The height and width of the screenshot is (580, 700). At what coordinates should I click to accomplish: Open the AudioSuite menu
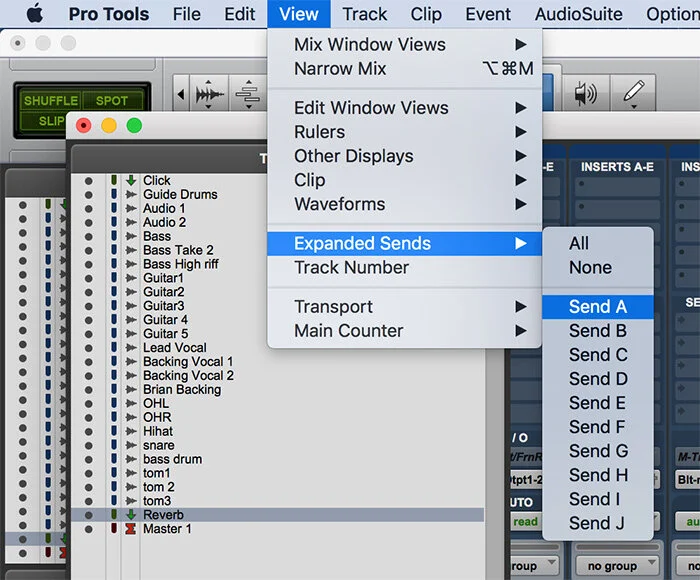pos(579,14)
